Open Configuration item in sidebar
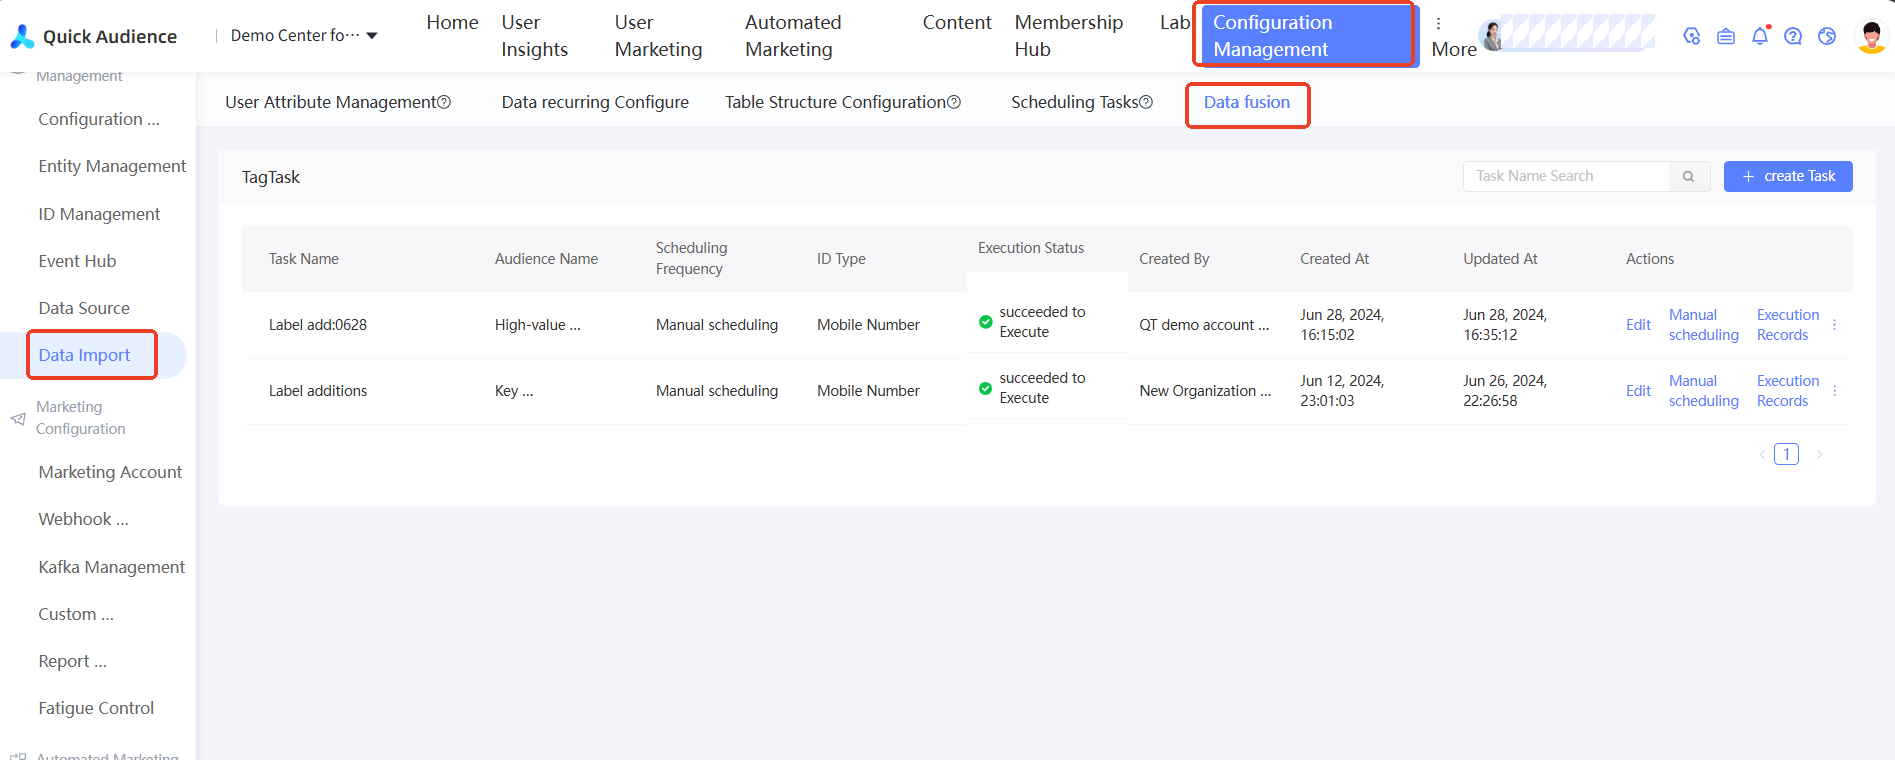 click(99, 119)
